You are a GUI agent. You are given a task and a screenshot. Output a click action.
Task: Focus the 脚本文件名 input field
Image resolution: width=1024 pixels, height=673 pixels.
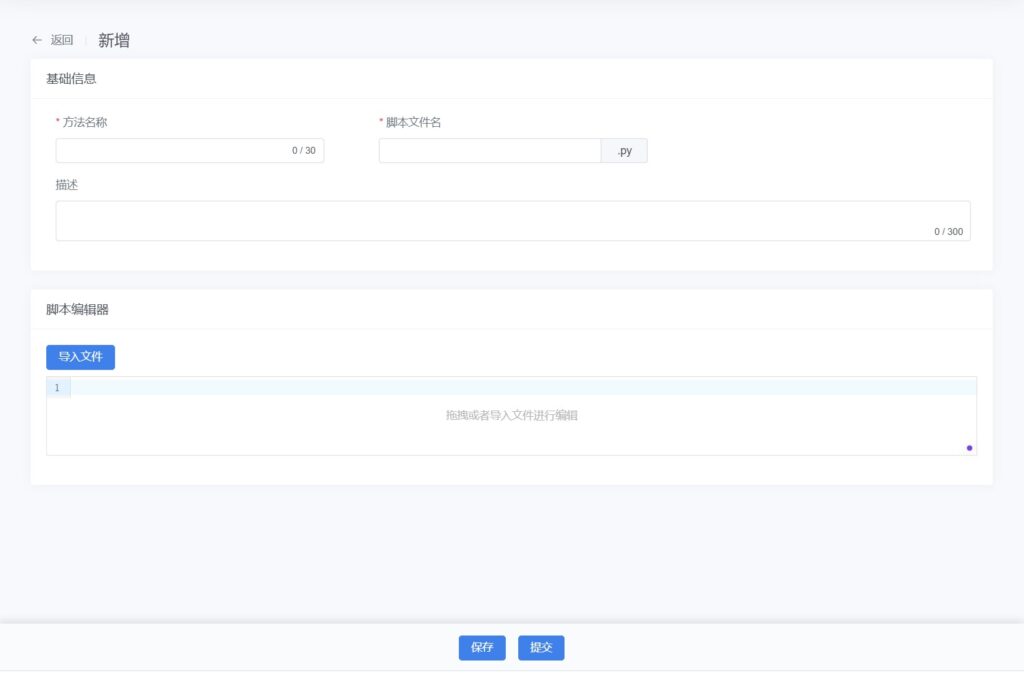(490, 151)
